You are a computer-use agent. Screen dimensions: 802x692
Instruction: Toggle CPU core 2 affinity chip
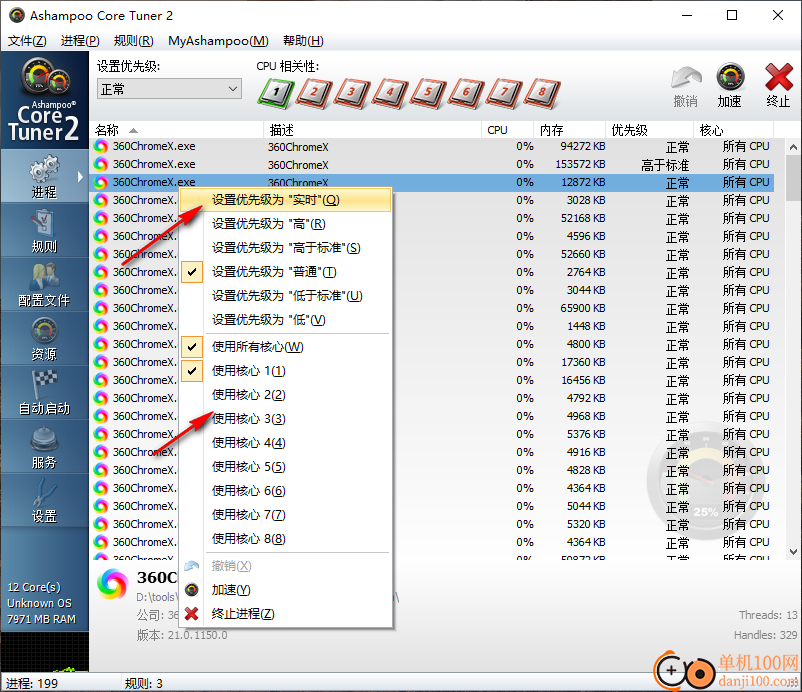coord(314,93)
